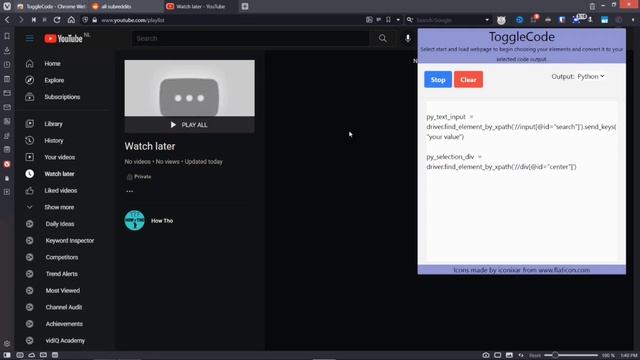Expand Show more in sidebar
The image size is (640, 360).
pyautogui.click(x=59, y=207)
